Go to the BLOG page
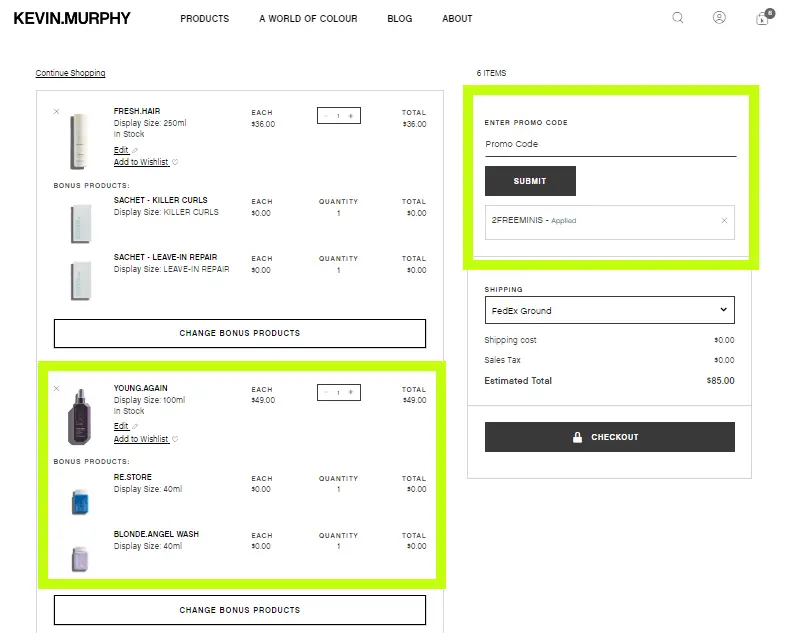 tap(399, 19)
